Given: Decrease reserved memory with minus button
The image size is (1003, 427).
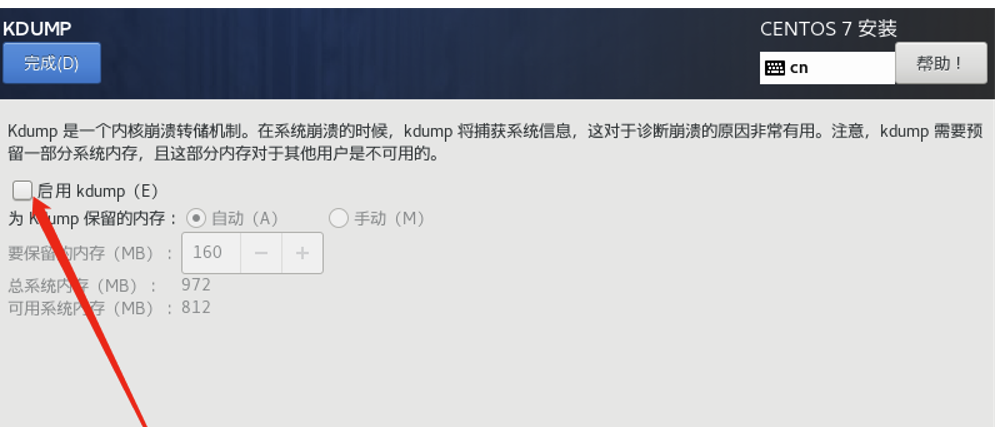Looking at the screenshot, I should (261, 253).
